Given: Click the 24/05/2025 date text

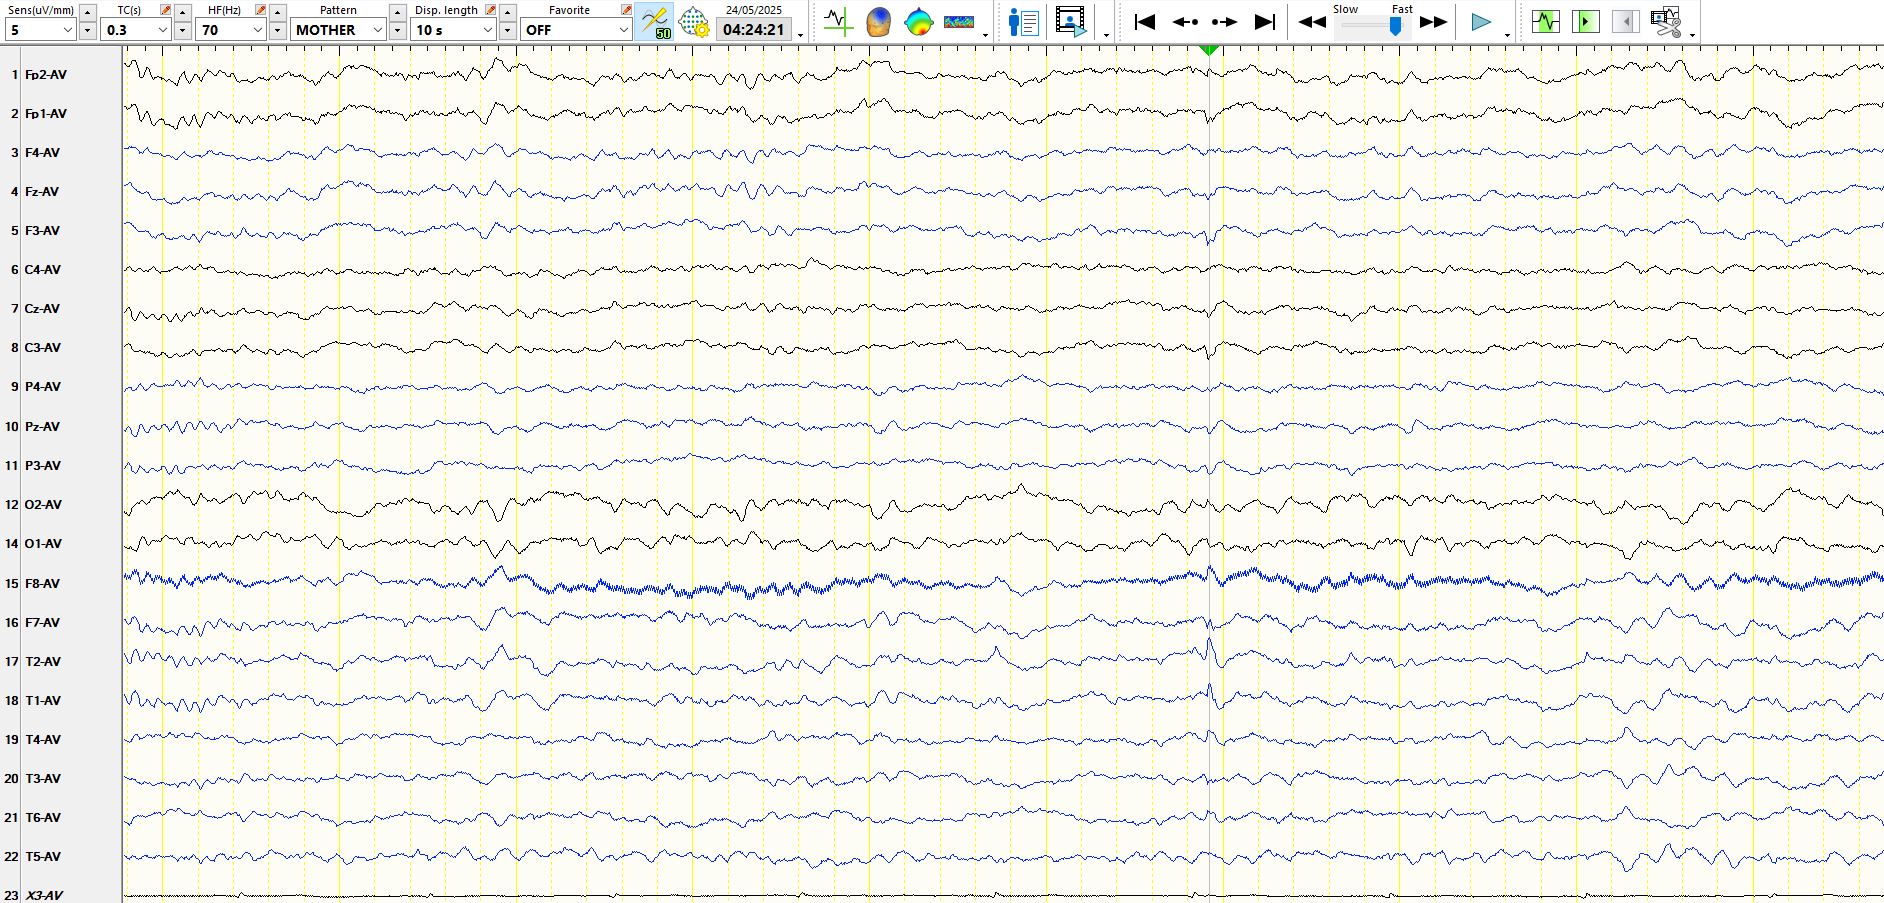Looking at the screenshot, I should click(754, 10).
